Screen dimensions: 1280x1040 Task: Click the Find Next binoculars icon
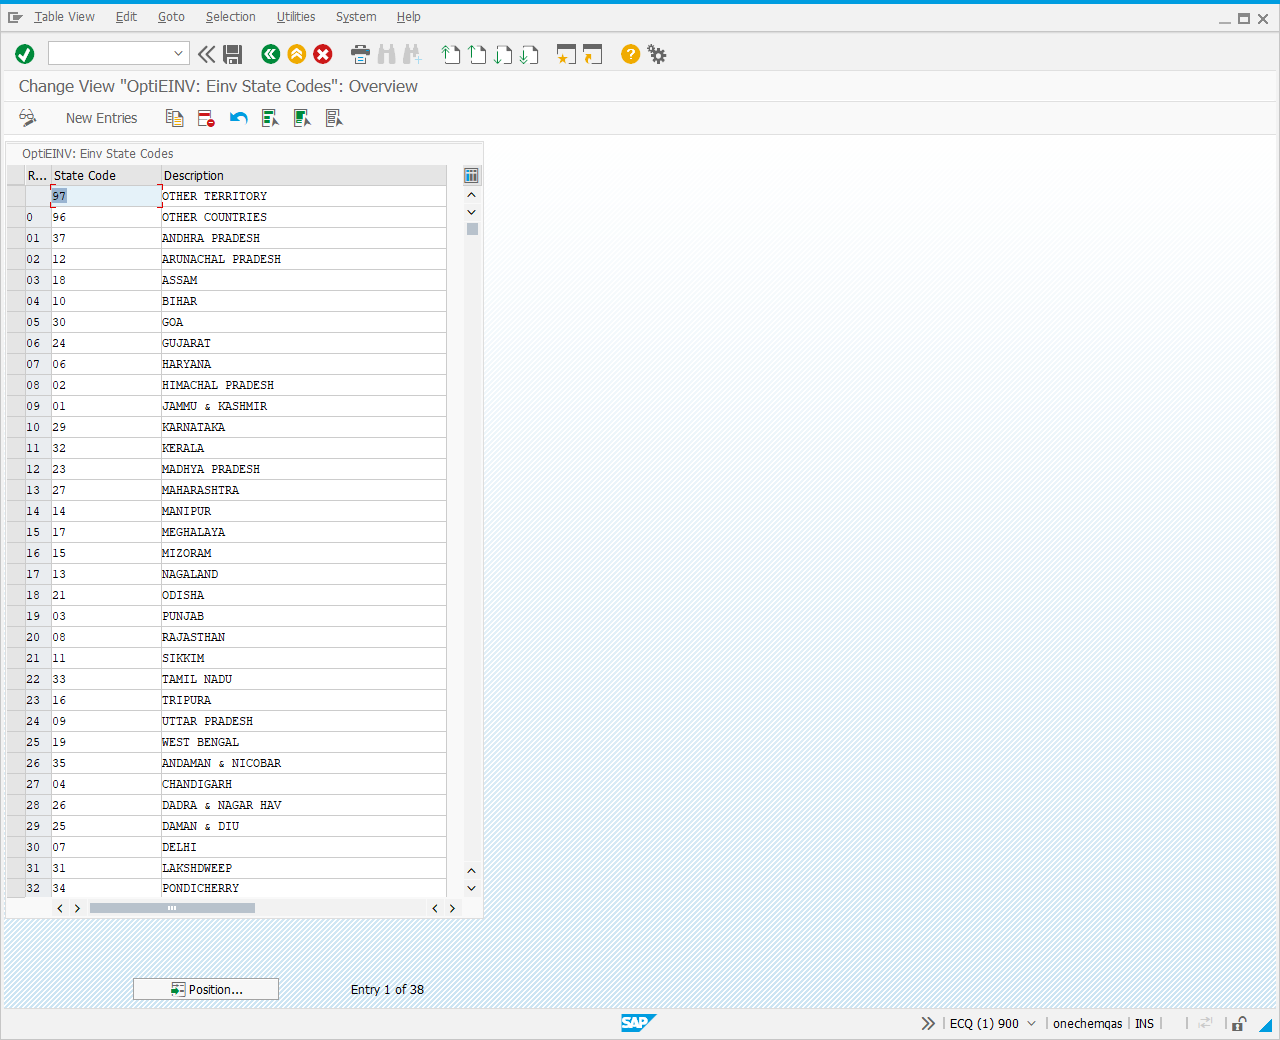413,54
